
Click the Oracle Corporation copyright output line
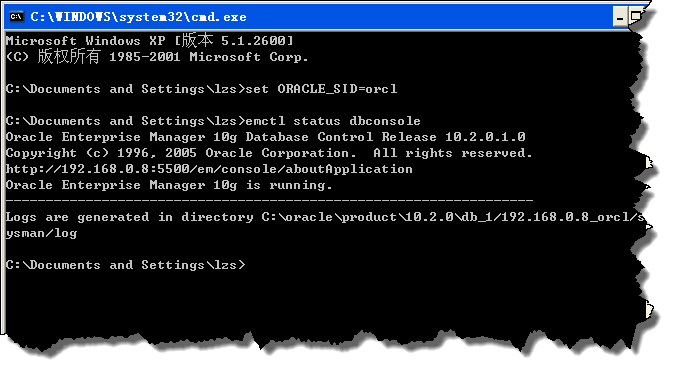coord(269,153)
